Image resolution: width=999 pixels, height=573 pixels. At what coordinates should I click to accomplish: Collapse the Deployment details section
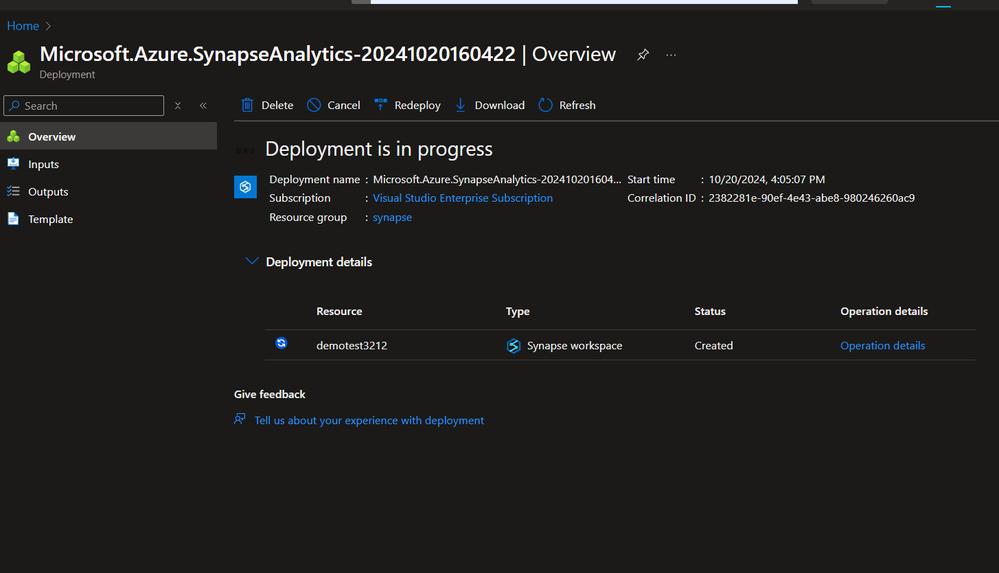(x=252, y=261)
